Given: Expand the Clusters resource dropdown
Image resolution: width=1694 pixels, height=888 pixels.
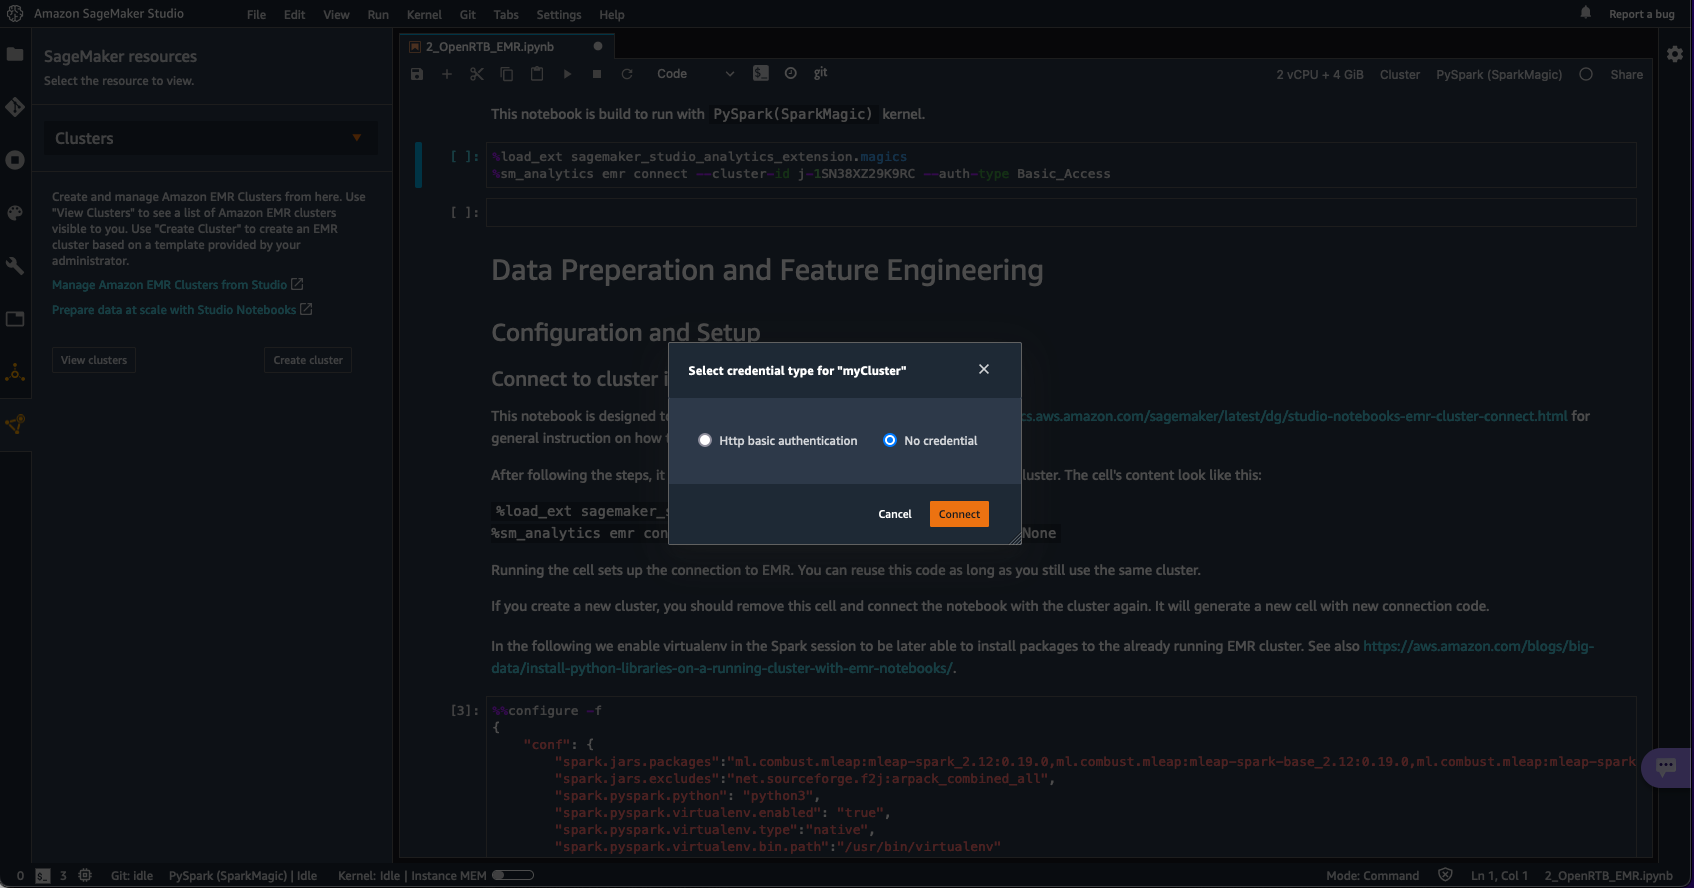Looking at the screenshot, I should coord(210,138).
